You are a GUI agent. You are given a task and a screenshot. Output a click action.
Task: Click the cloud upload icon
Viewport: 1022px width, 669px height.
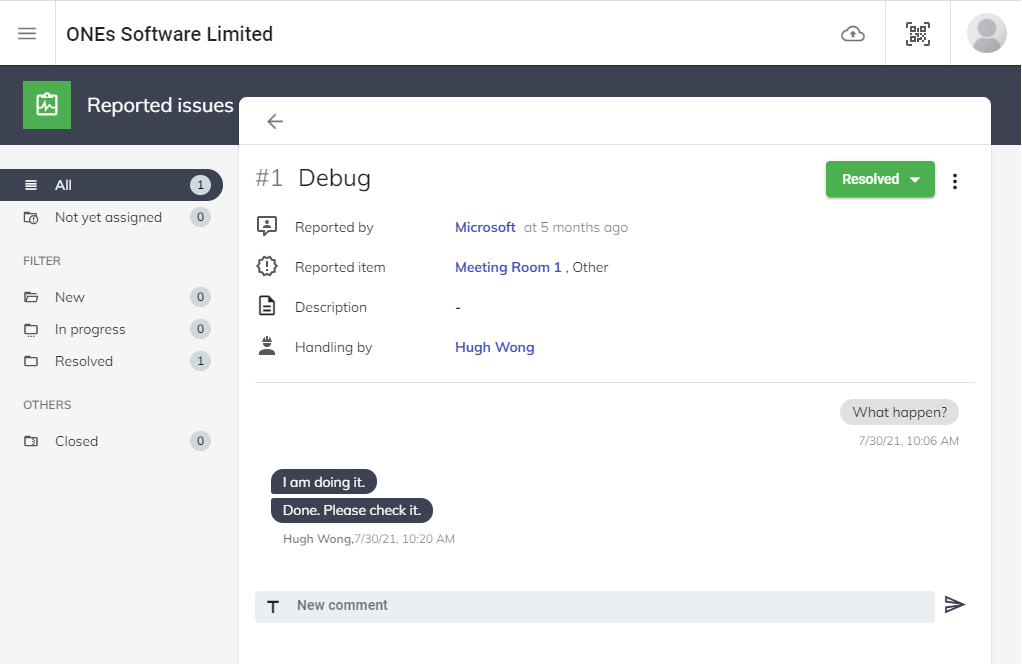pos(852,34)
